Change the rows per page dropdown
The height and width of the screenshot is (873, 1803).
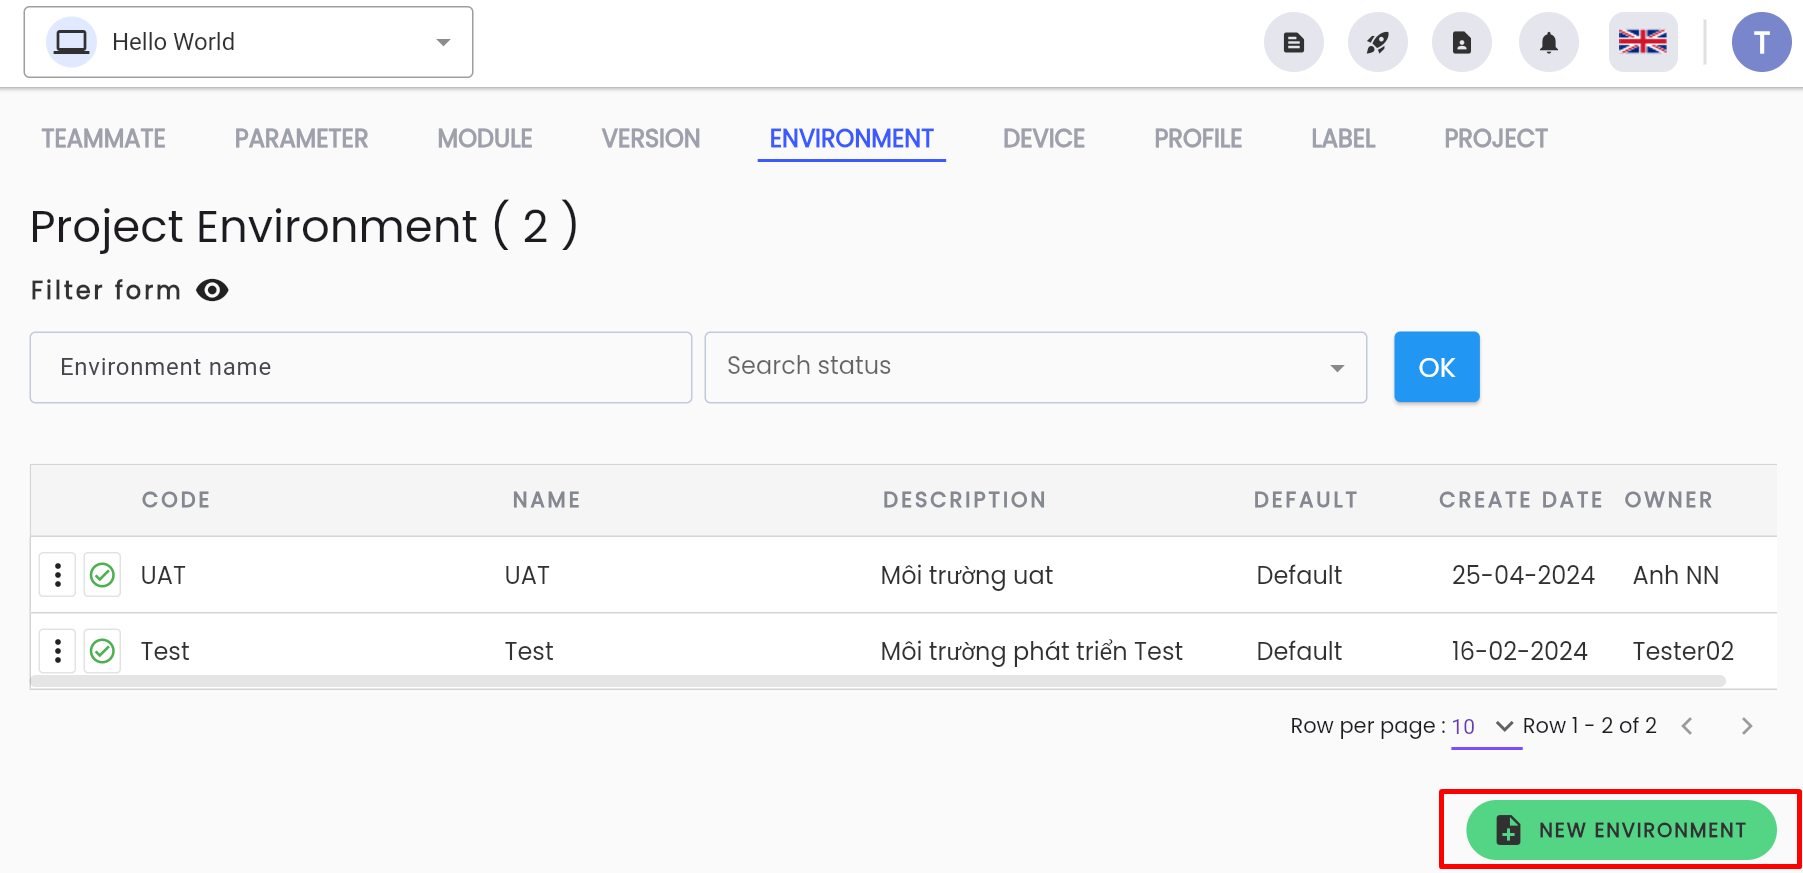[1486, 727]
